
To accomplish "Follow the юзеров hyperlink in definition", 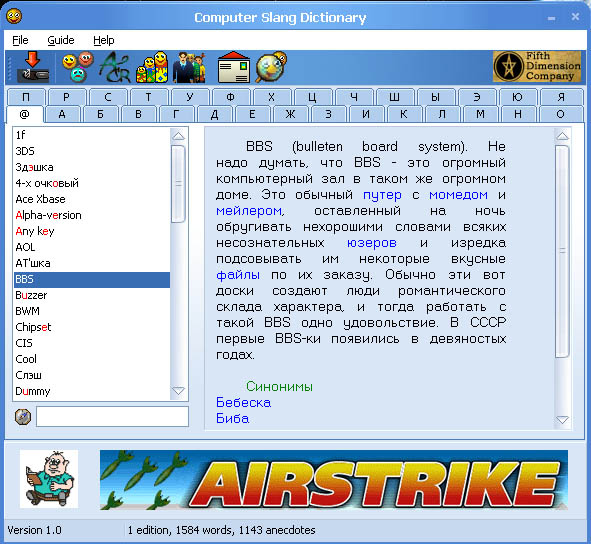I will pos(372,243).
